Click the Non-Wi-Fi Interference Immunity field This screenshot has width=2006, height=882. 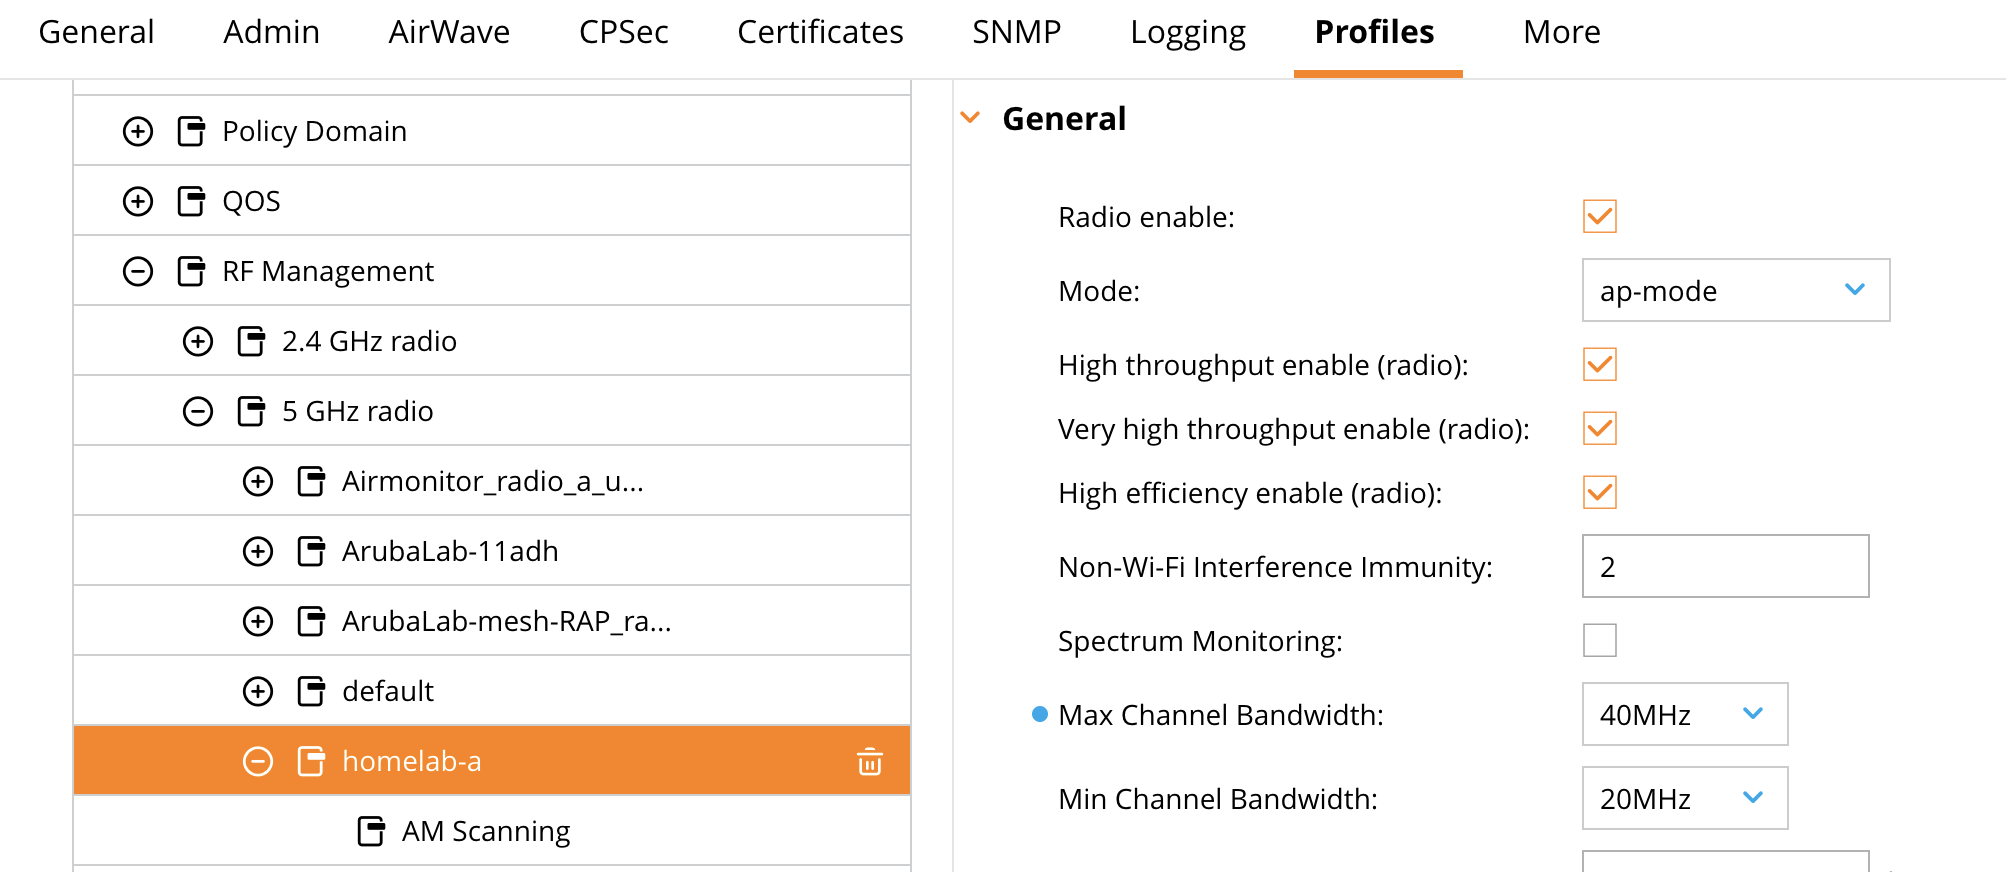(1724, 567)
